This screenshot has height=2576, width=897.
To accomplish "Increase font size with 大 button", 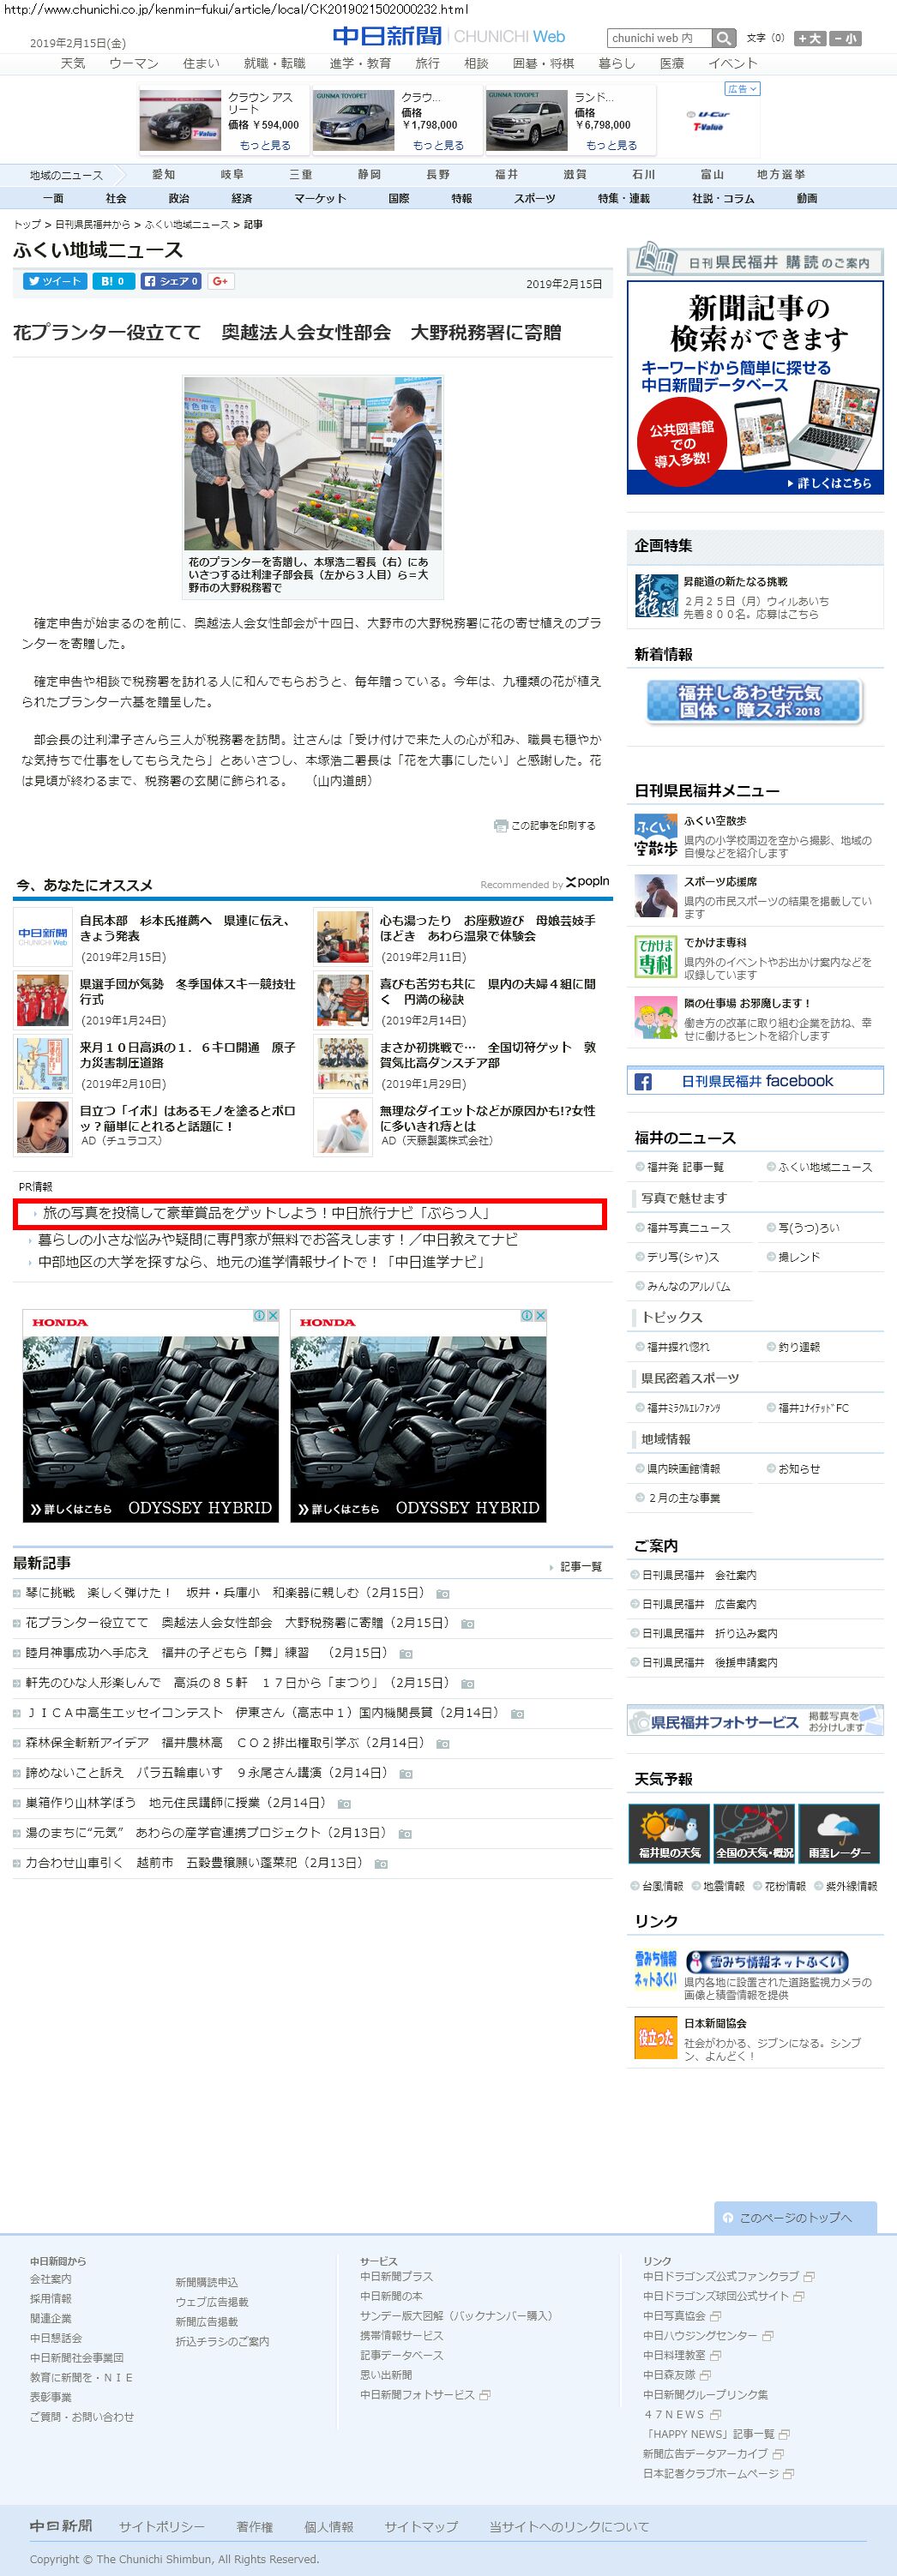I will [x=810, y=38].
